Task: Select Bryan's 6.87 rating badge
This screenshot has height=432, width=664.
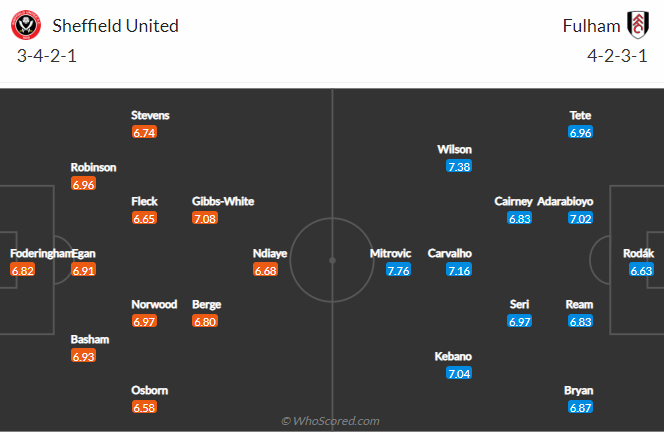Action: coord(581,407)
